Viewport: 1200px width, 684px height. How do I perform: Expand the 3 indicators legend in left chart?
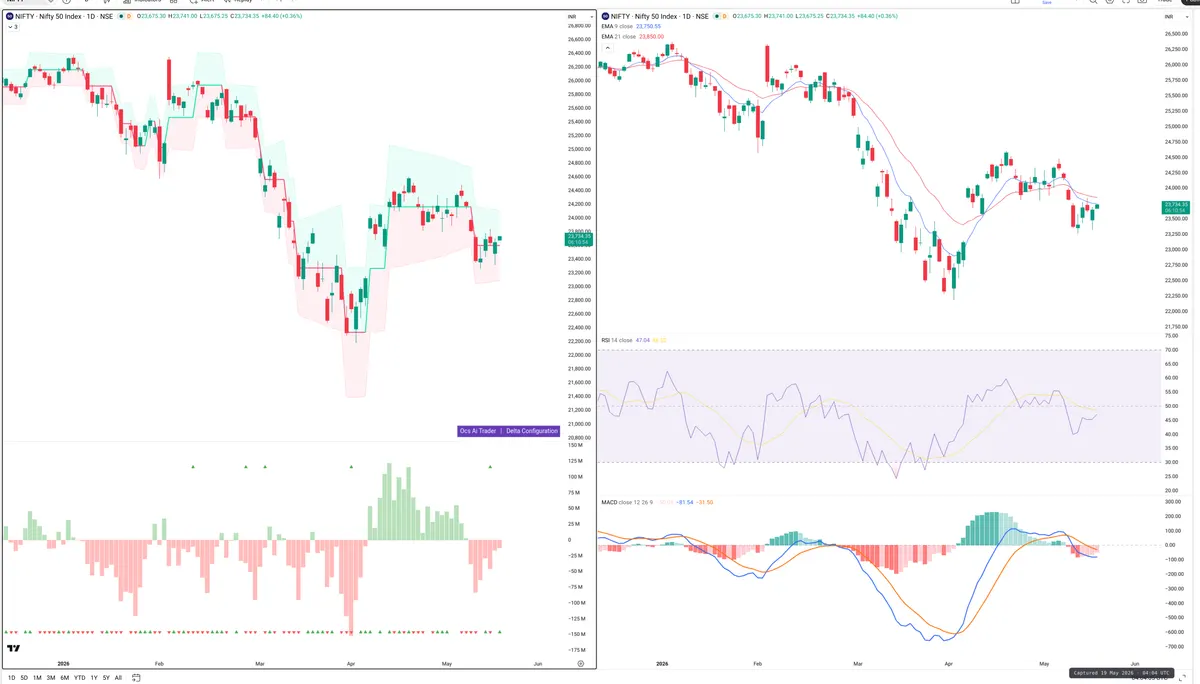pyautogui.click(x=12, y=28)
